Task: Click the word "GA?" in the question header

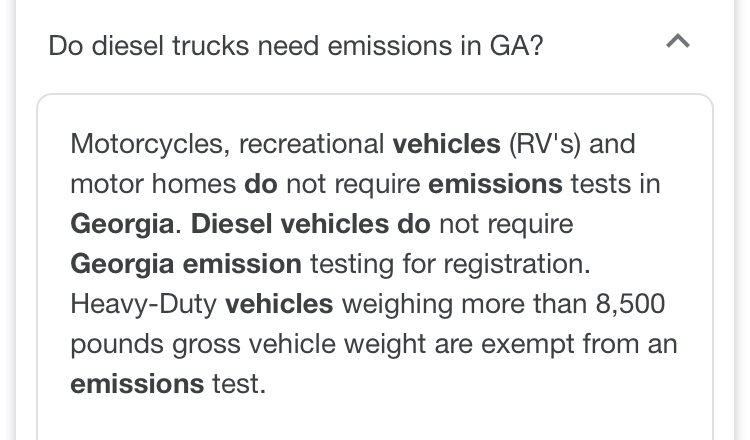Action: pos(516,46)
